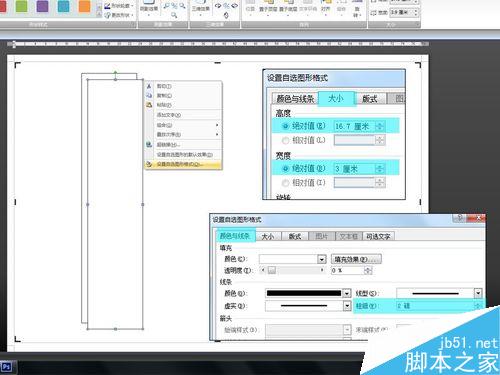Choose Format AutoShape (设置自选图形格式) menu item
500x375 pixels.
(184, 164)
